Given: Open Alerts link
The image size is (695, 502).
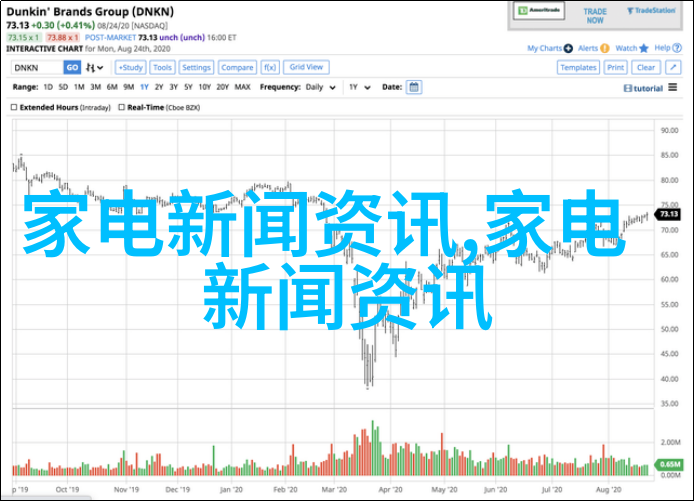Looking at the screenshot, I should point(588,48).
